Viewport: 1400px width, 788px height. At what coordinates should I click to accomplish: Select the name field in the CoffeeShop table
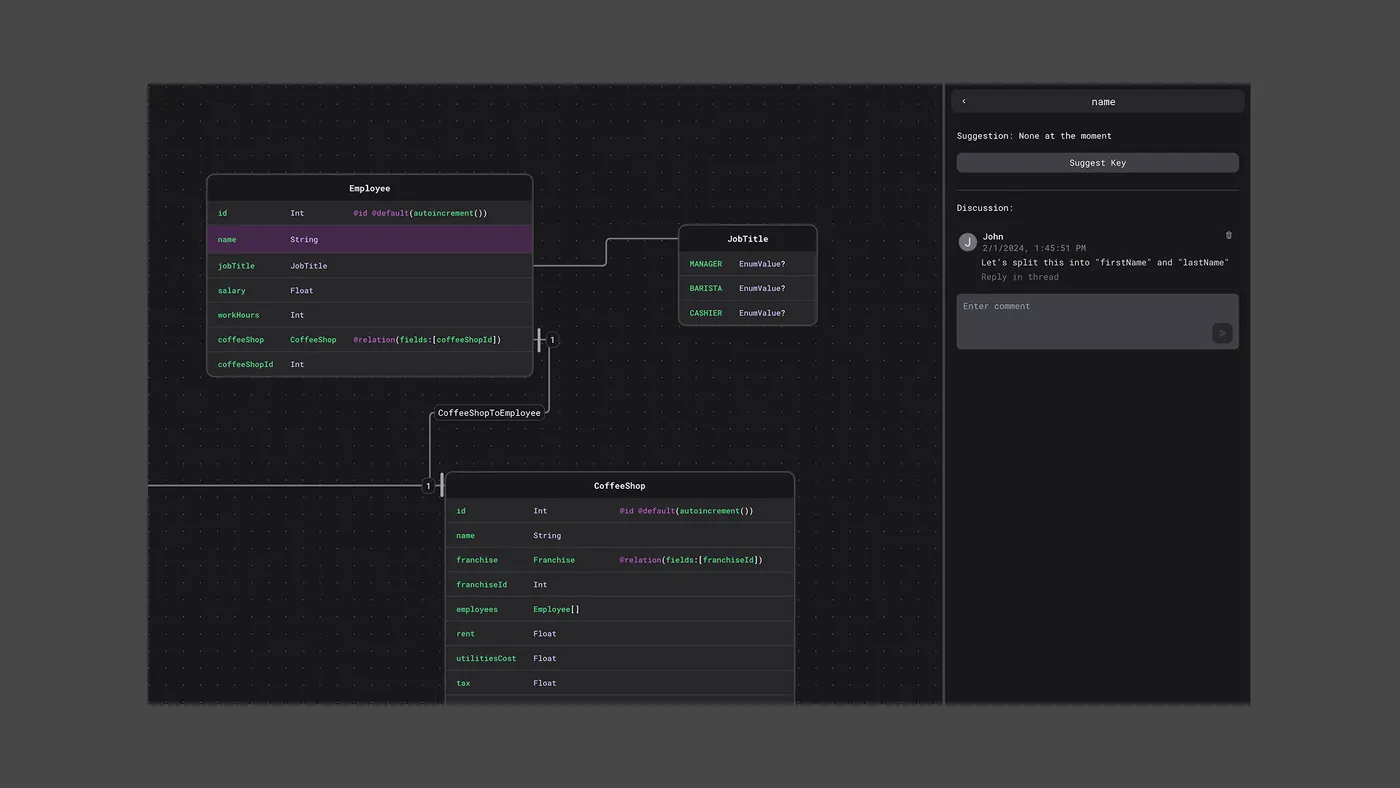pyautogui.click(x=620, y=535)
